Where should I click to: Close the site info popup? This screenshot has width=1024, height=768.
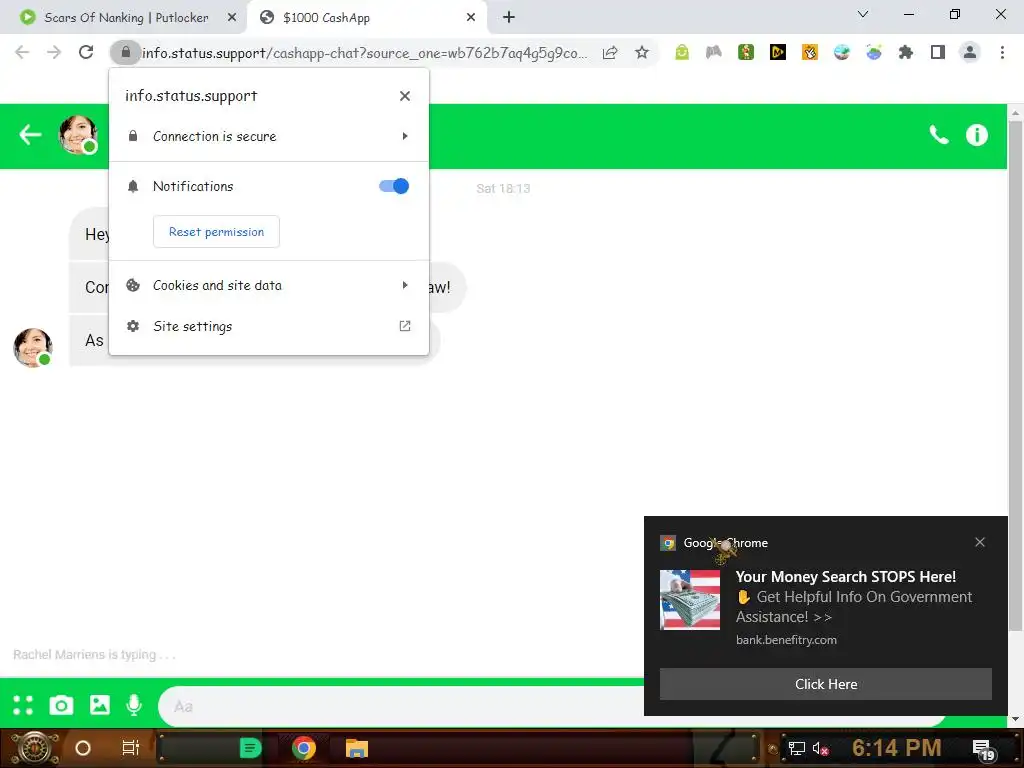405,96
